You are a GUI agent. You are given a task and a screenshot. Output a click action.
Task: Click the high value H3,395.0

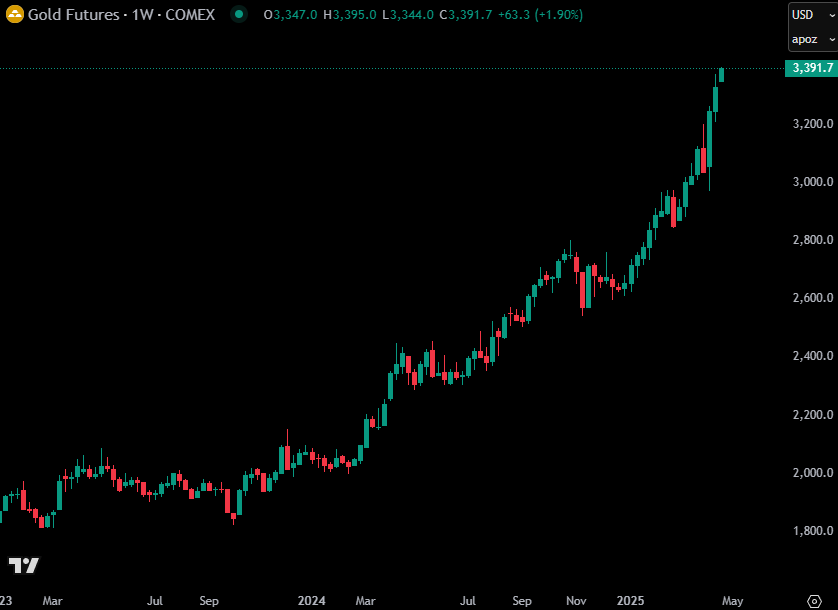click(350, 14)
